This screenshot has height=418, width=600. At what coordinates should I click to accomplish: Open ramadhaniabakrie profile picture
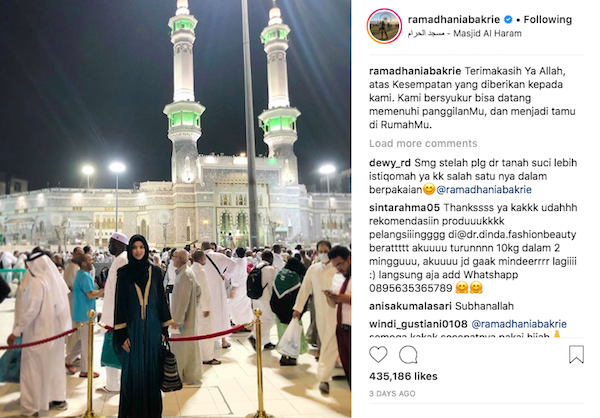[384, 26]
